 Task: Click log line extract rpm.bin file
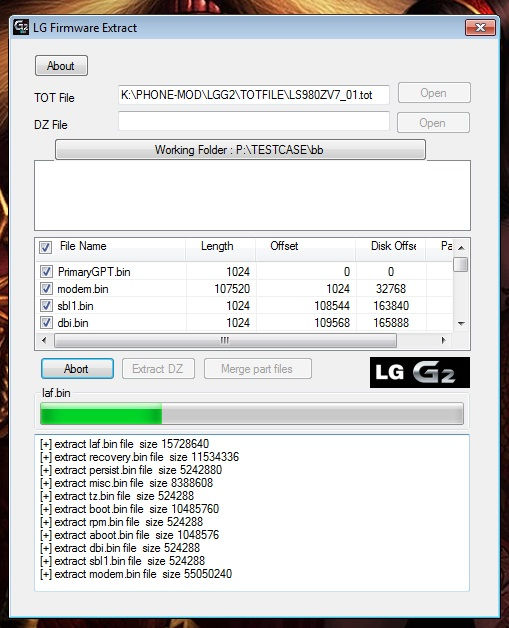tap(121, 522)
